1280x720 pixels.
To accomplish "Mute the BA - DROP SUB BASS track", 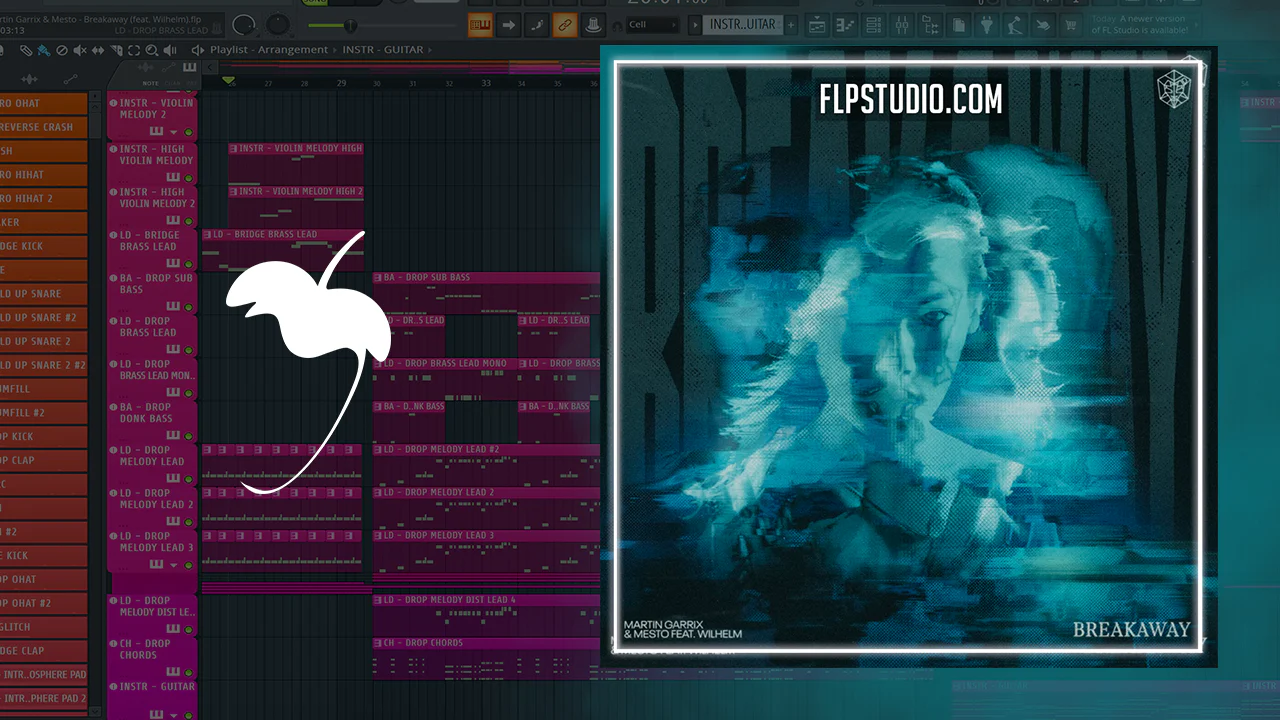I will click(188, 306).
